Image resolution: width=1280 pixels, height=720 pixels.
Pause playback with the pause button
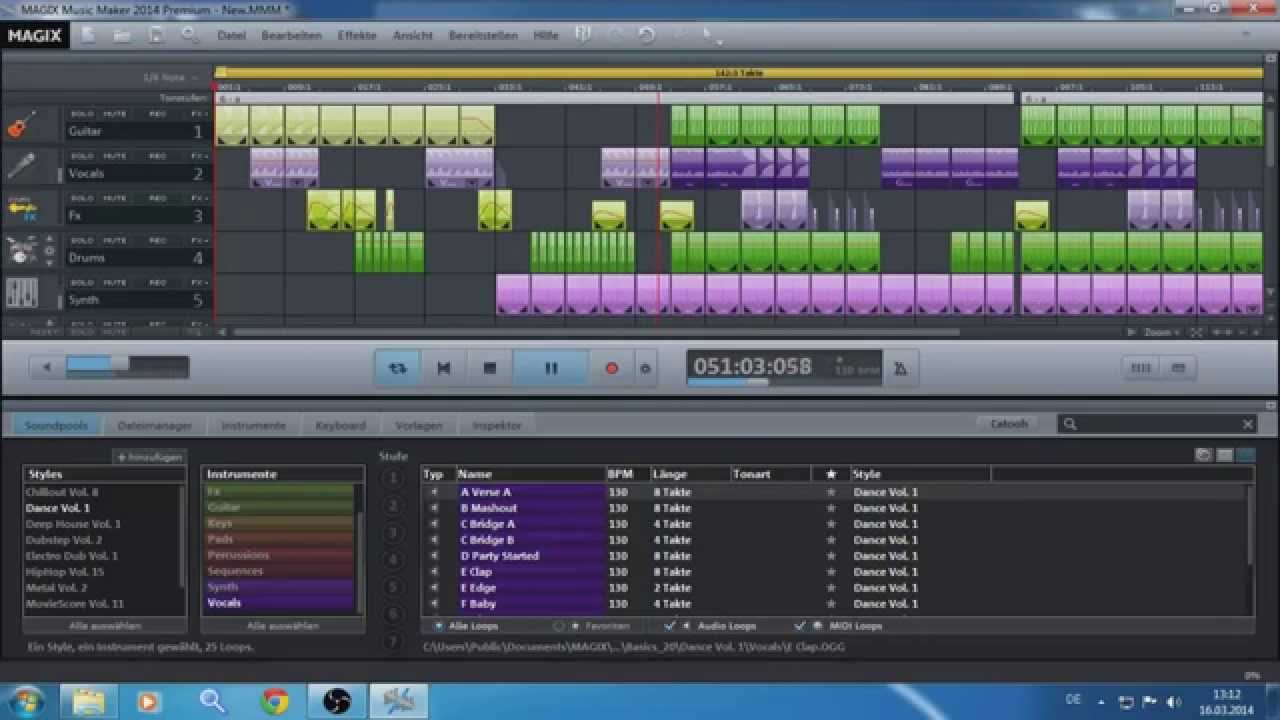[551, 368]
